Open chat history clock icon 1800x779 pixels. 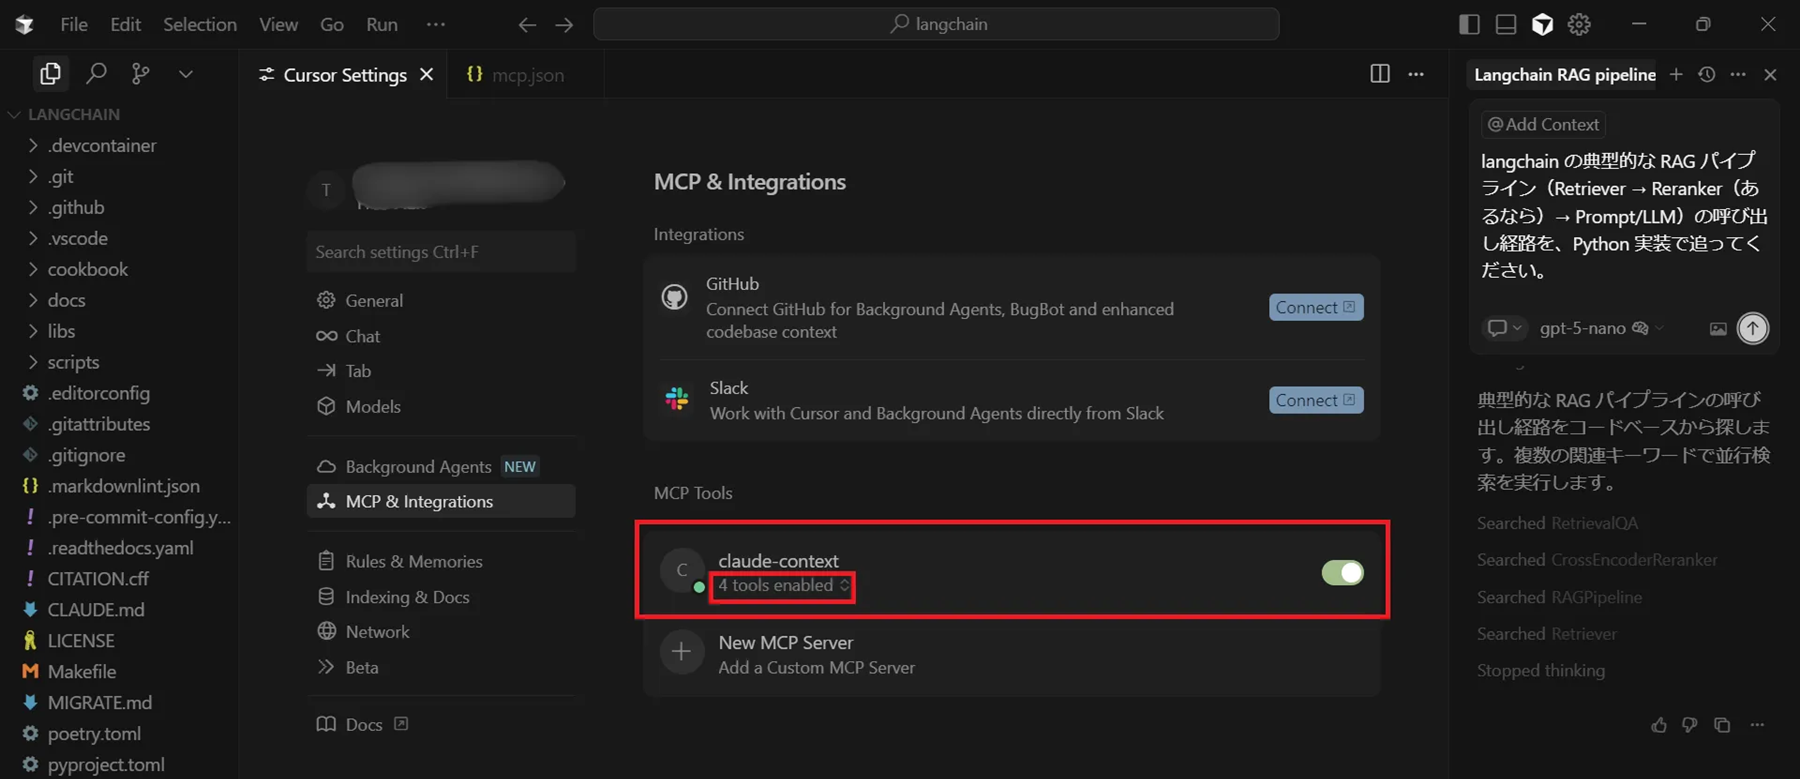click(x=1706, y=75)
